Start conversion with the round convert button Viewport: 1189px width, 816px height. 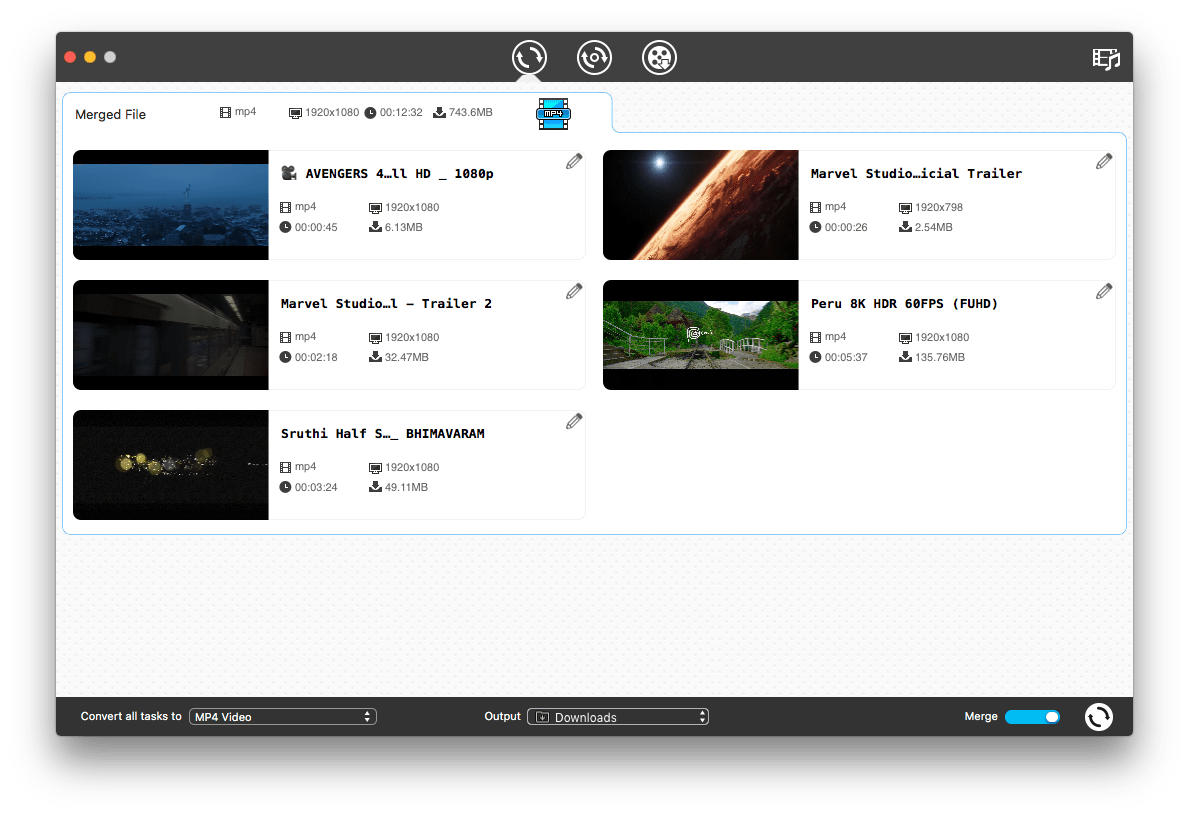[1099, 717]
